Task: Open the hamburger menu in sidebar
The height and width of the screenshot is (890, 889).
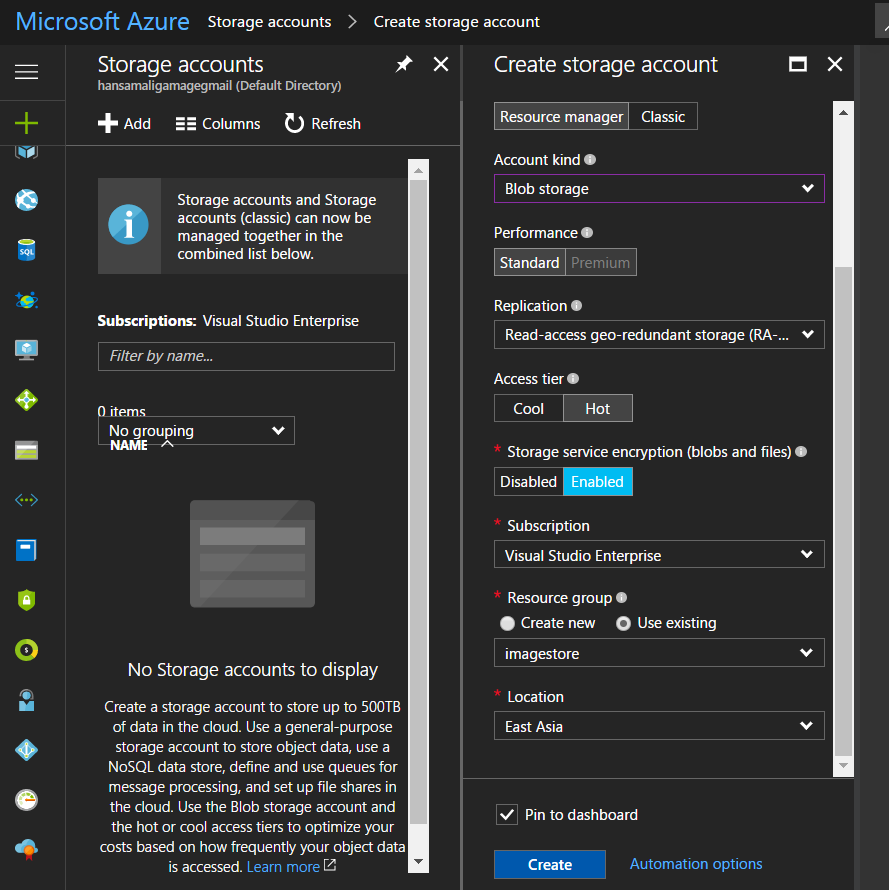Action: pyautogui.click(x=27, y=72)
